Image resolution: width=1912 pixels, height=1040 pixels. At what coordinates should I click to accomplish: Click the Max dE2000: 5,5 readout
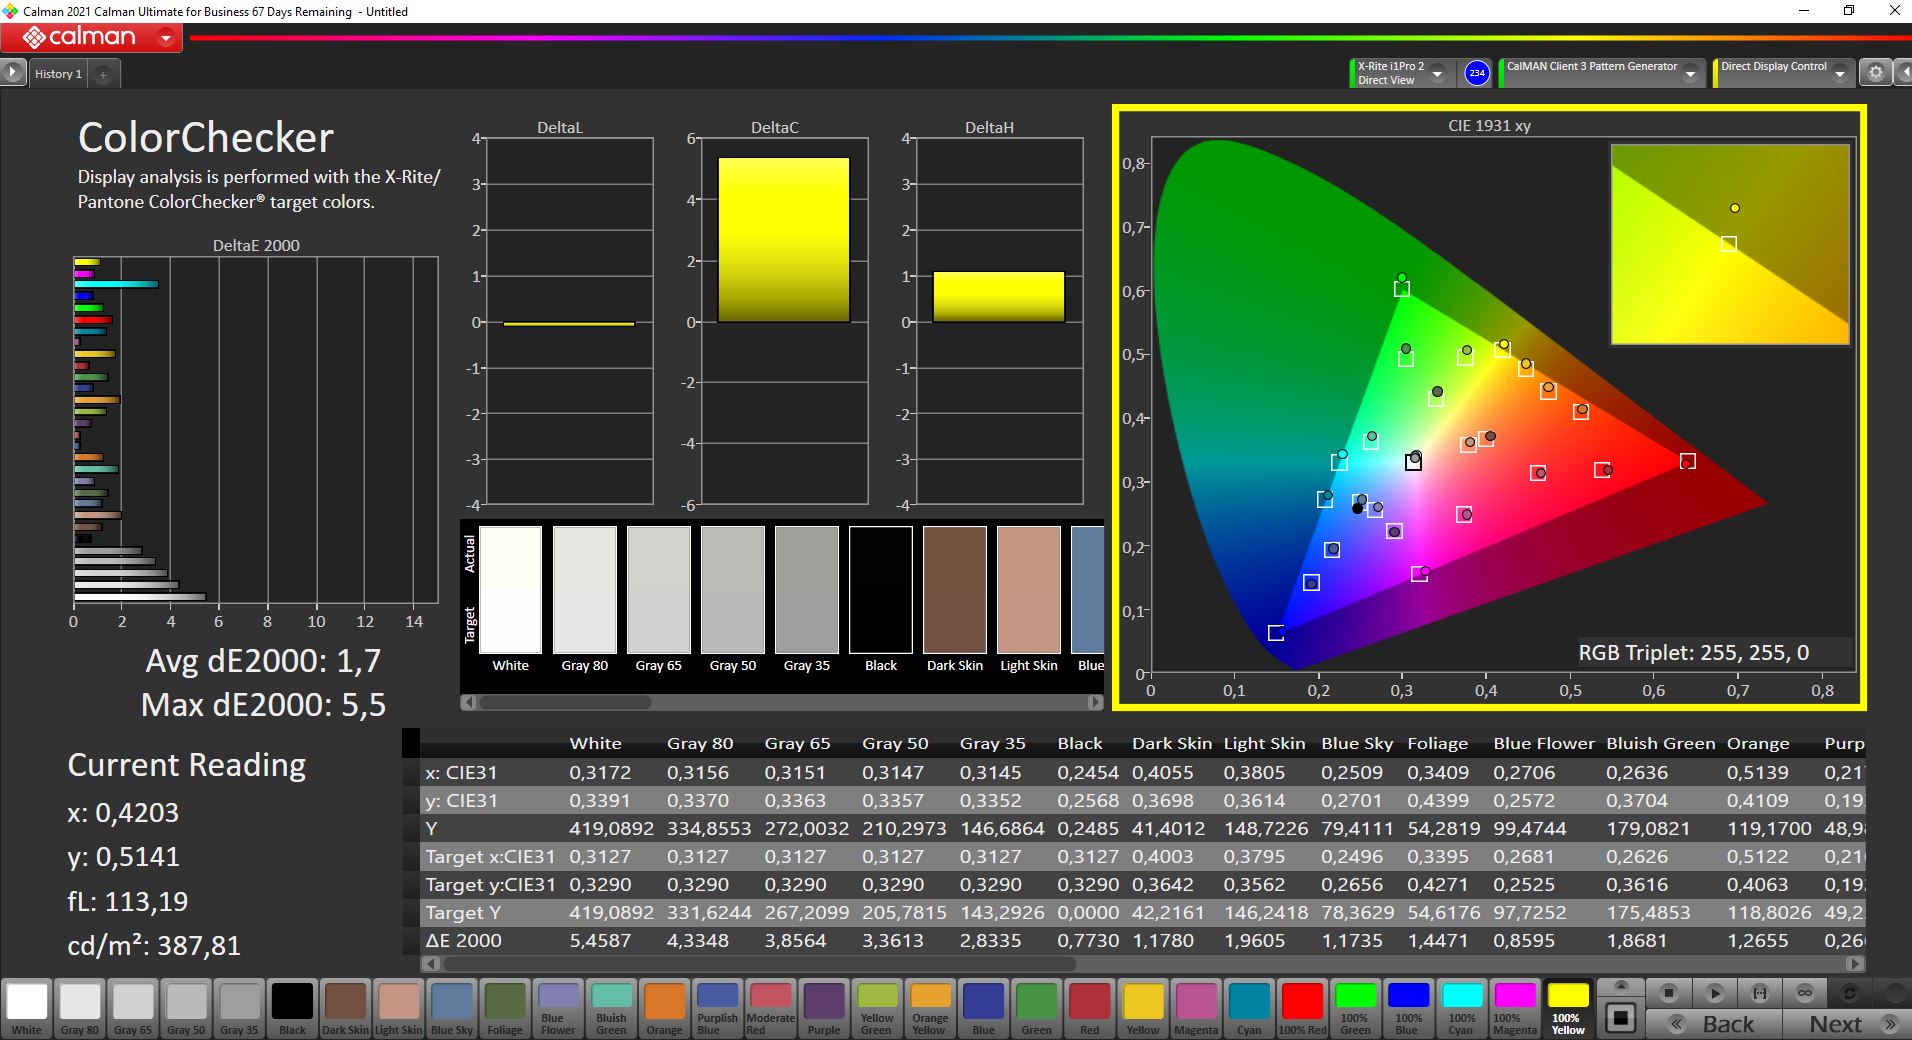pyautogui.click(x=263, y=705)
